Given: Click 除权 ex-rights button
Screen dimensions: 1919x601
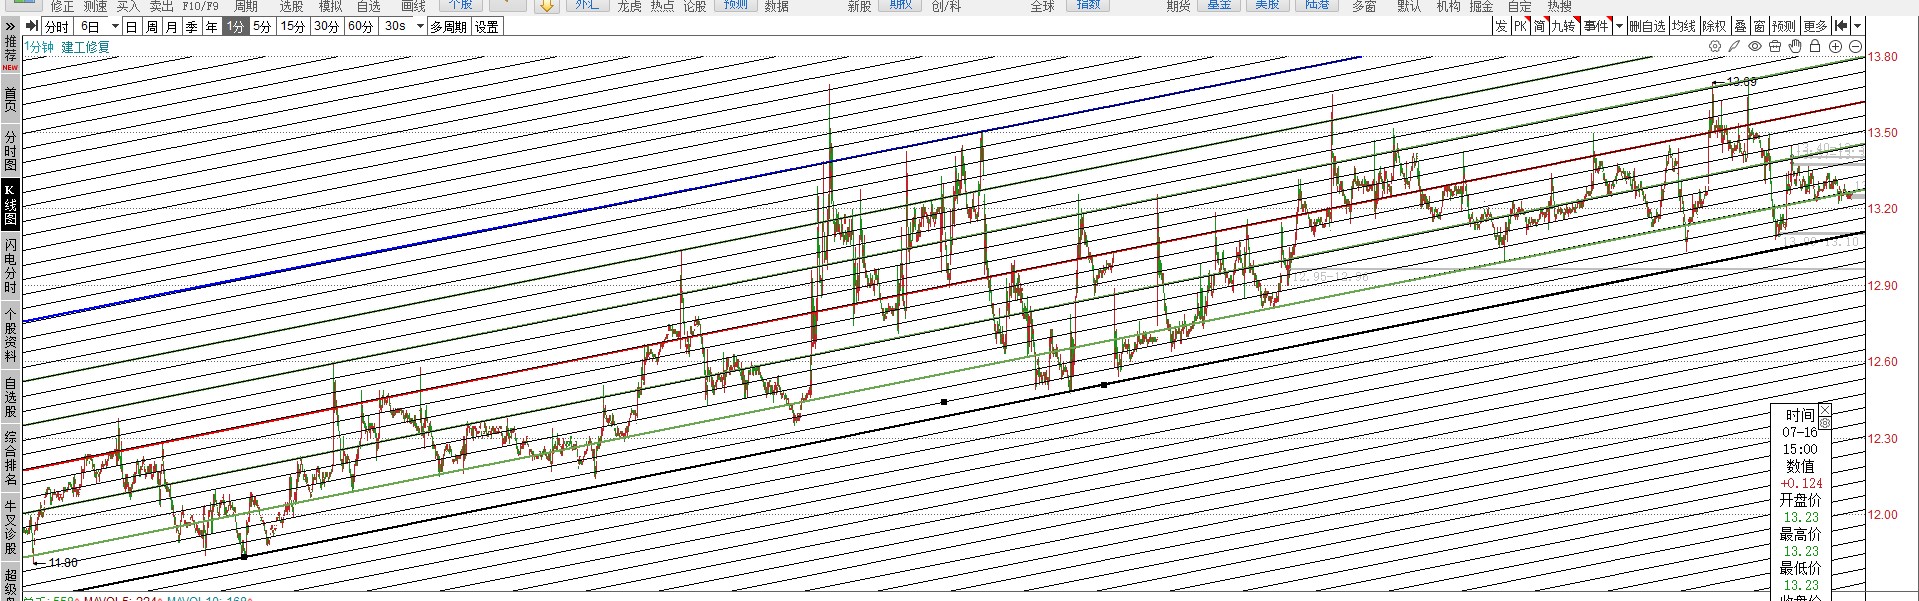Looking at the screenshot, I should tap(1714, 26).
